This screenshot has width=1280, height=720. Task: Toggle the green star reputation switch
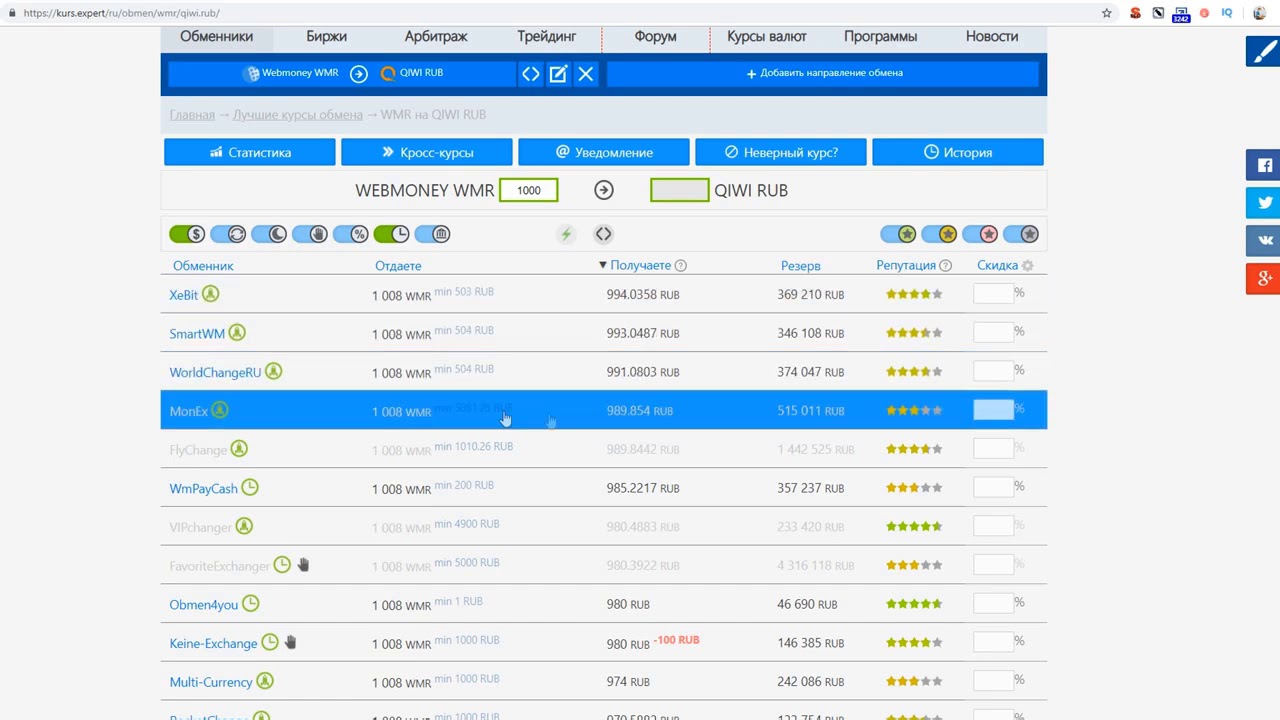(898, 234)
